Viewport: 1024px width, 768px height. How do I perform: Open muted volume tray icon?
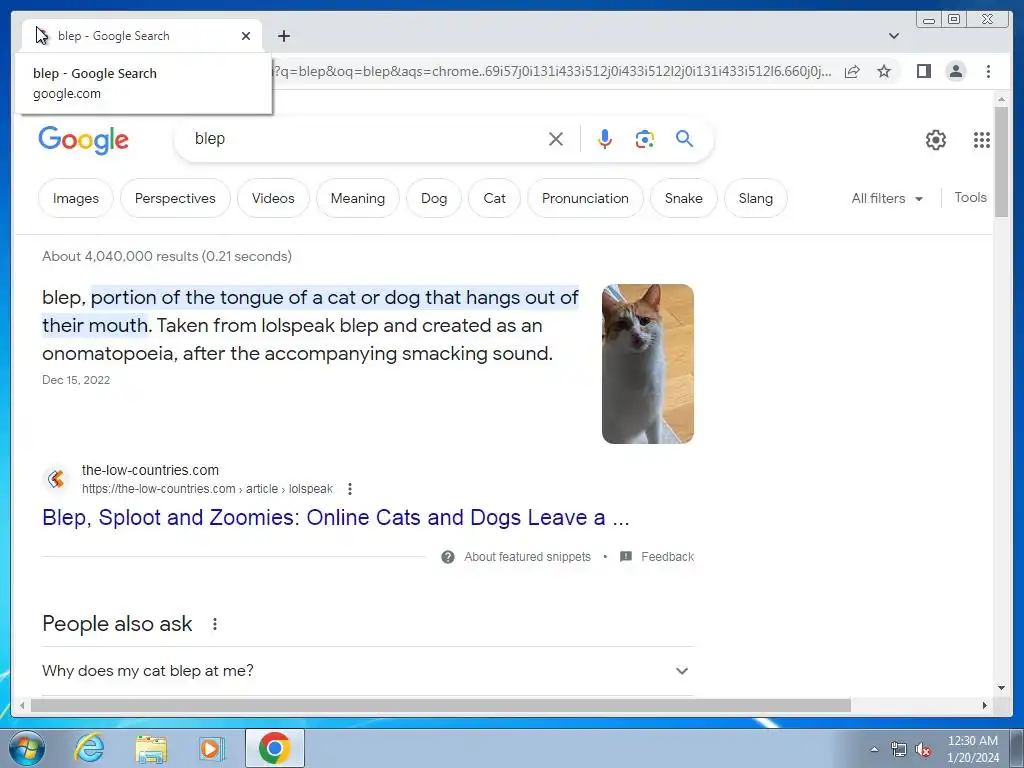(x=923, y=749)
